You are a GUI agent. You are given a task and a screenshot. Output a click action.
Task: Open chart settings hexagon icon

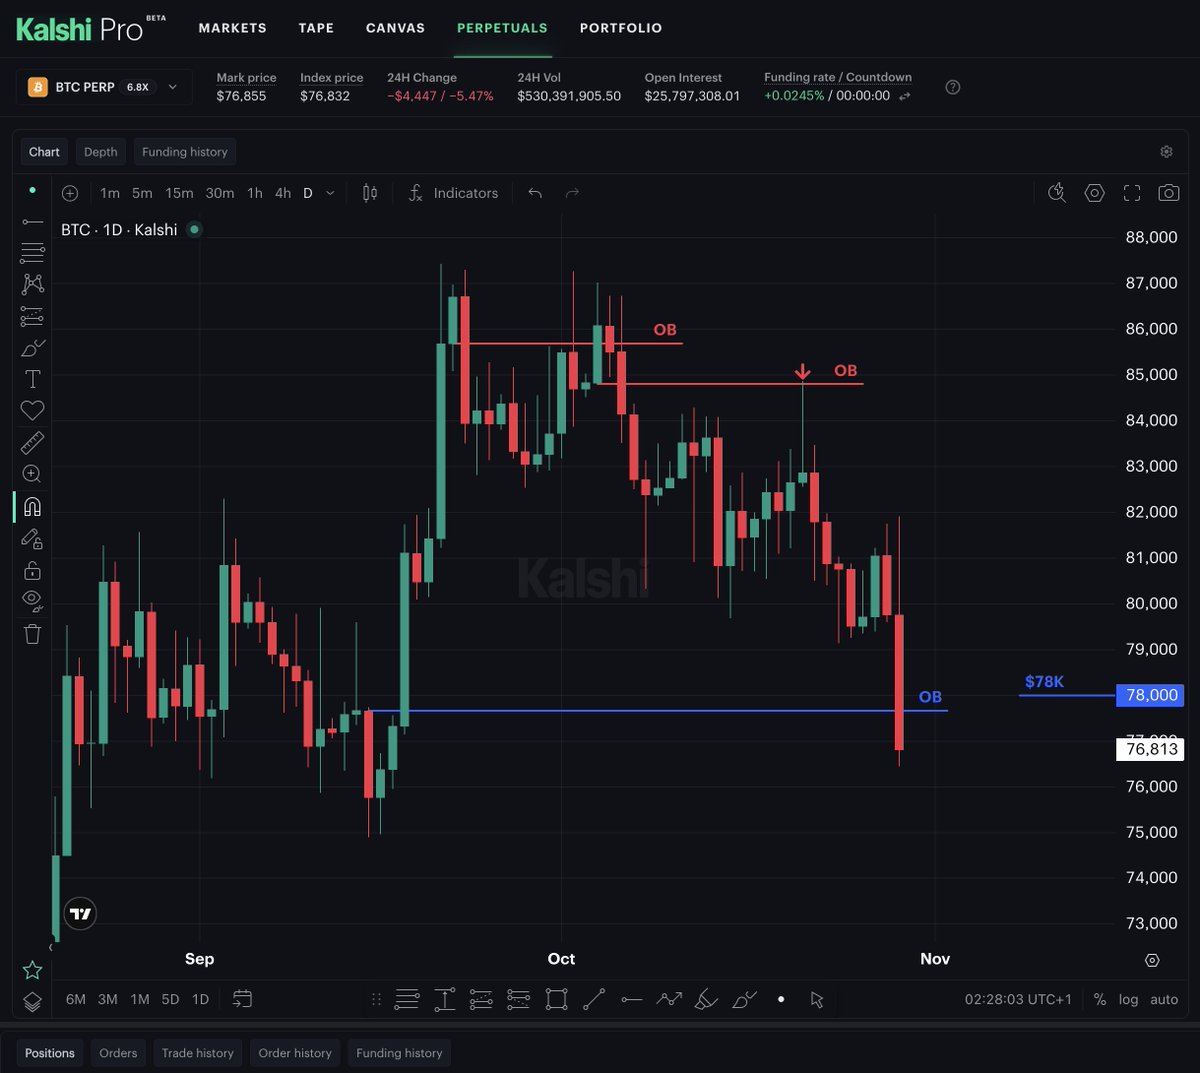[1095, 193]
